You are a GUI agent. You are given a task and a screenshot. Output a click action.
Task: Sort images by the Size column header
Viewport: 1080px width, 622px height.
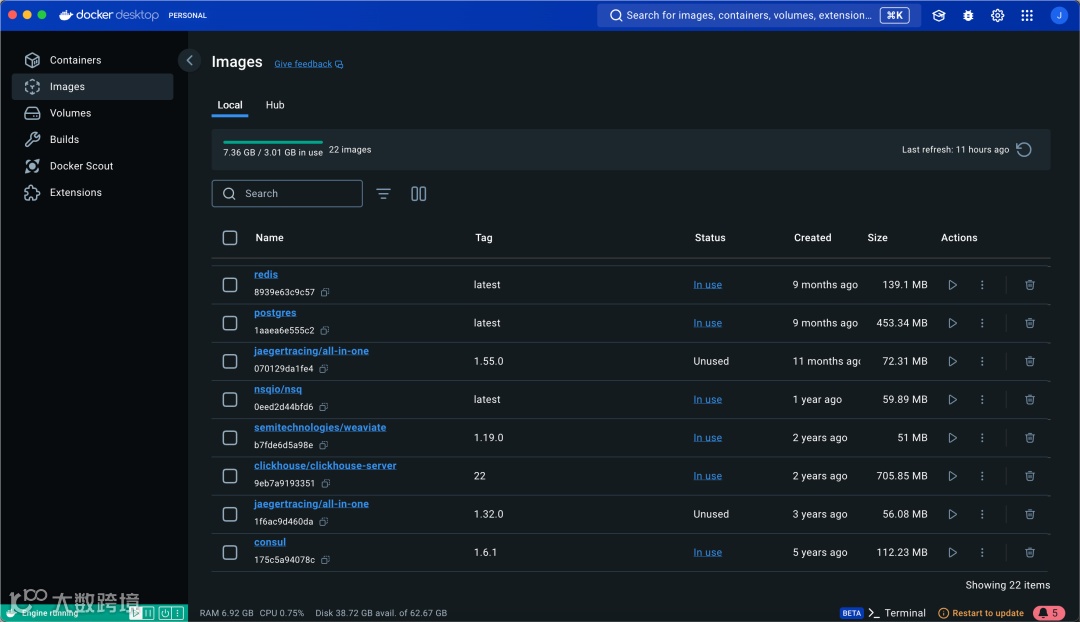pos(877,238)
